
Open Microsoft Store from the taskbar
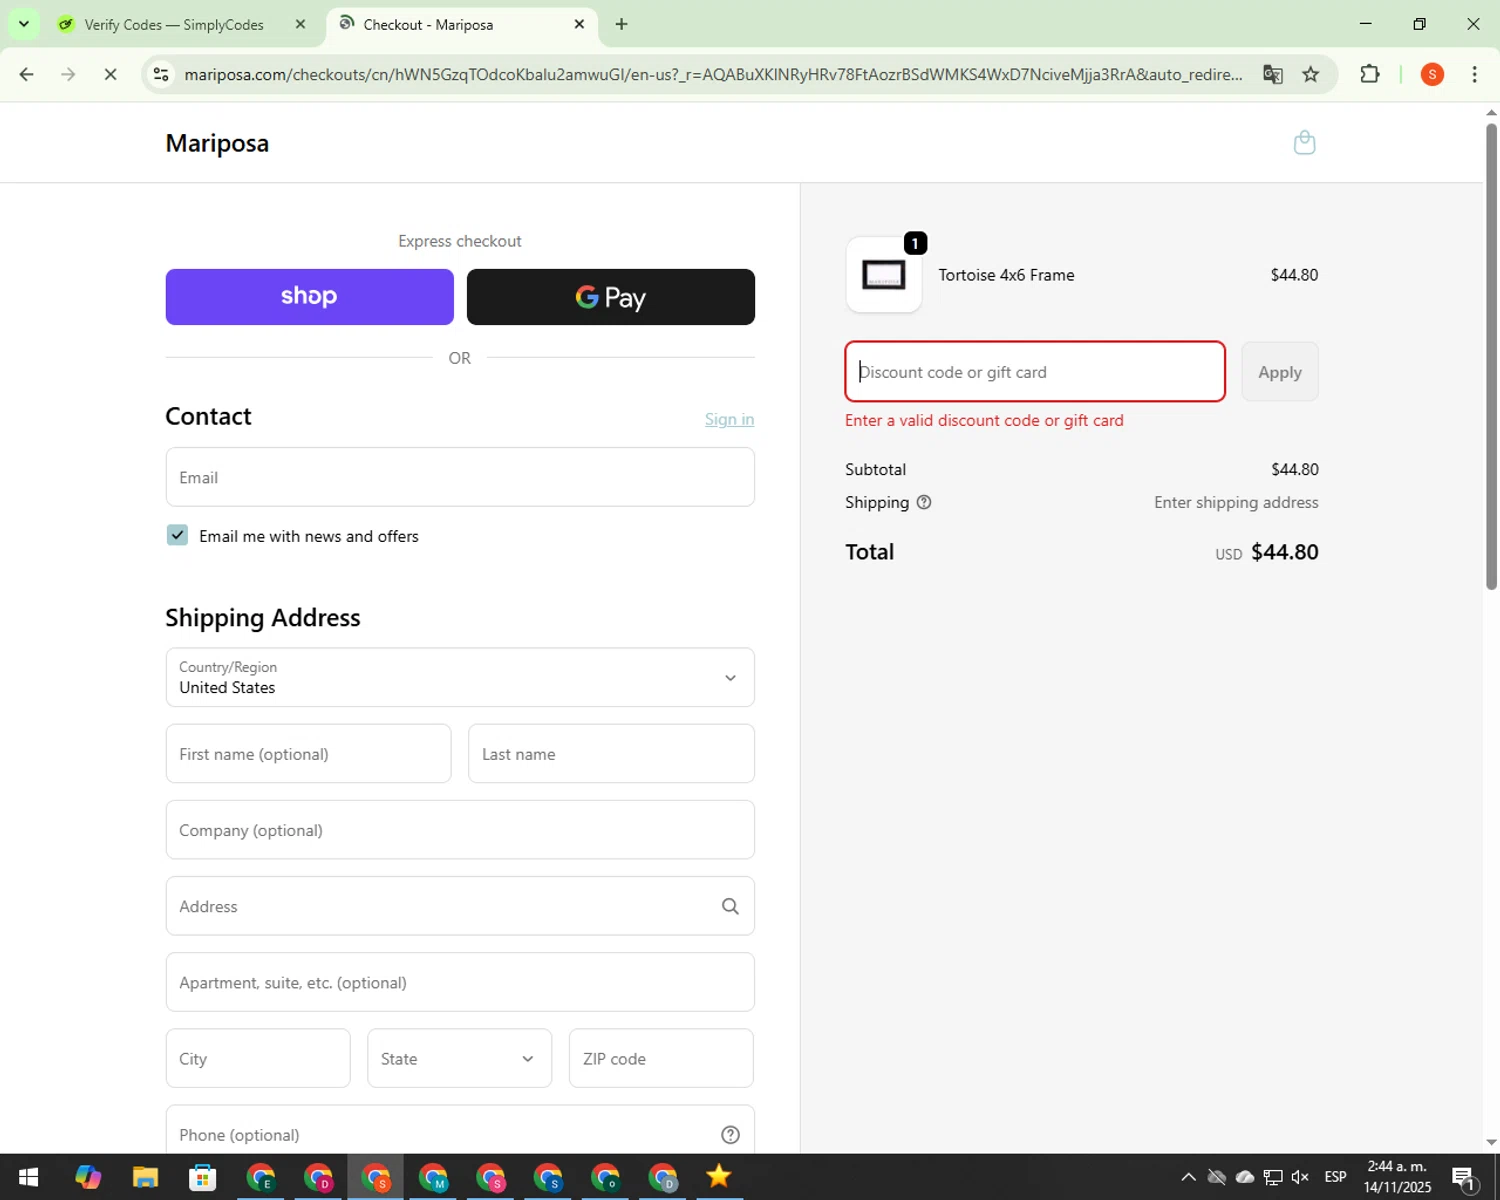(x=203, y=1177)
